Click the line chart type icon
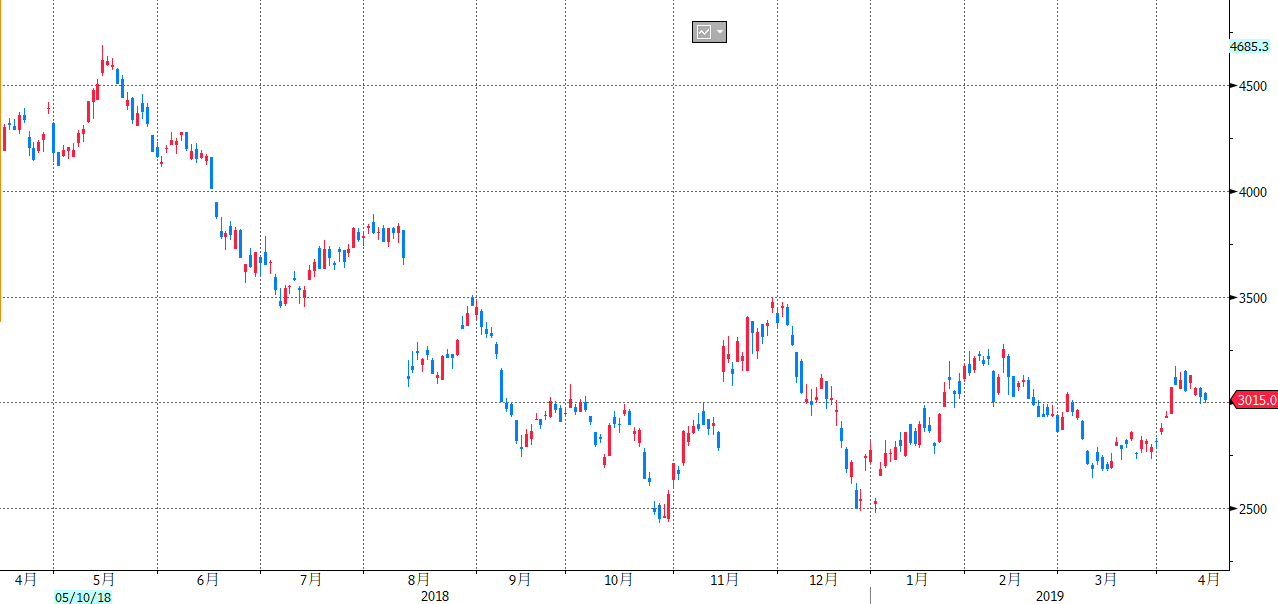 pyautogui.click(x=704, y=32)
